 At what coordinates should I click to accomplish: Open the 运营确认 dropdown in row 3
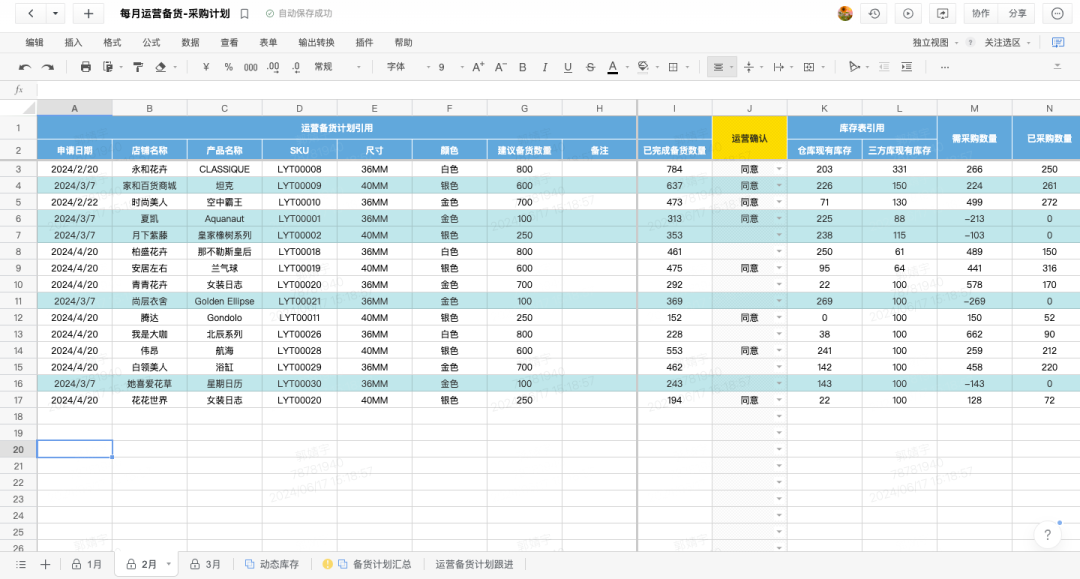click(x=779, y=169)
